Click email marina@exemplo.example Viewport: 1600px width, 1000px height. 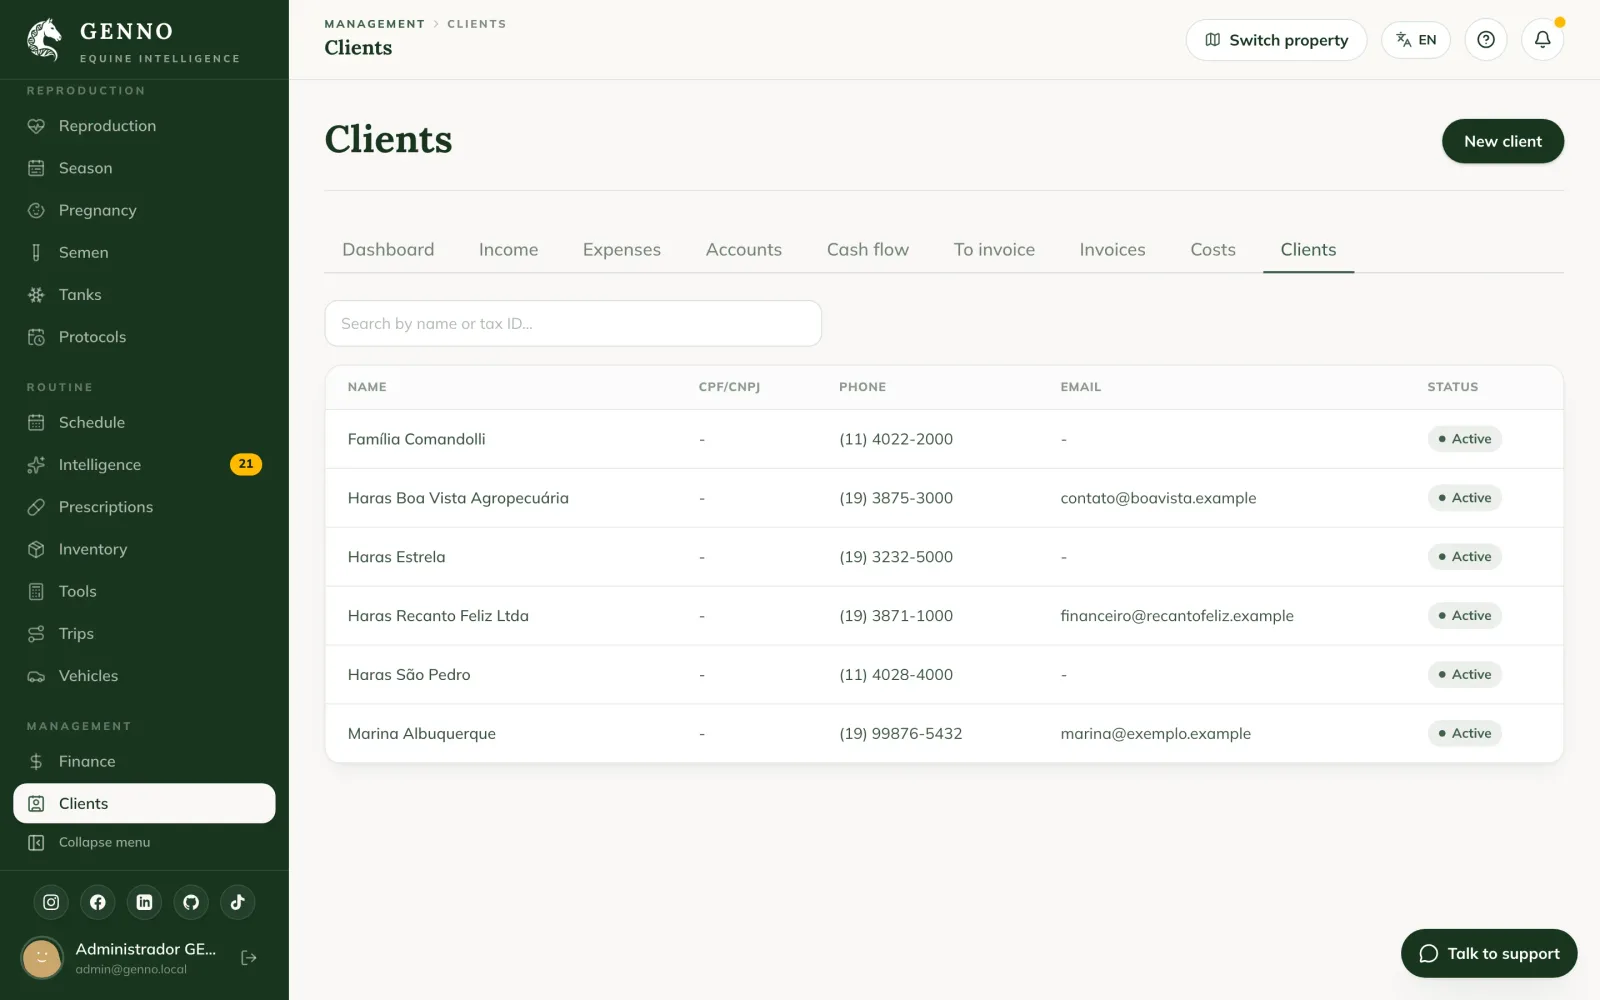tap(1155, 734)
